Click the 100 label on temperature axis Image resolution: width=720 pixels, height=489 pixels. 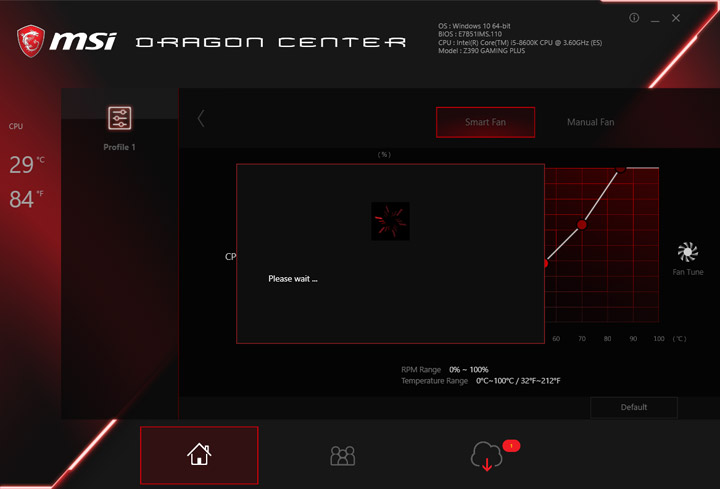click(x=659, y=338)
